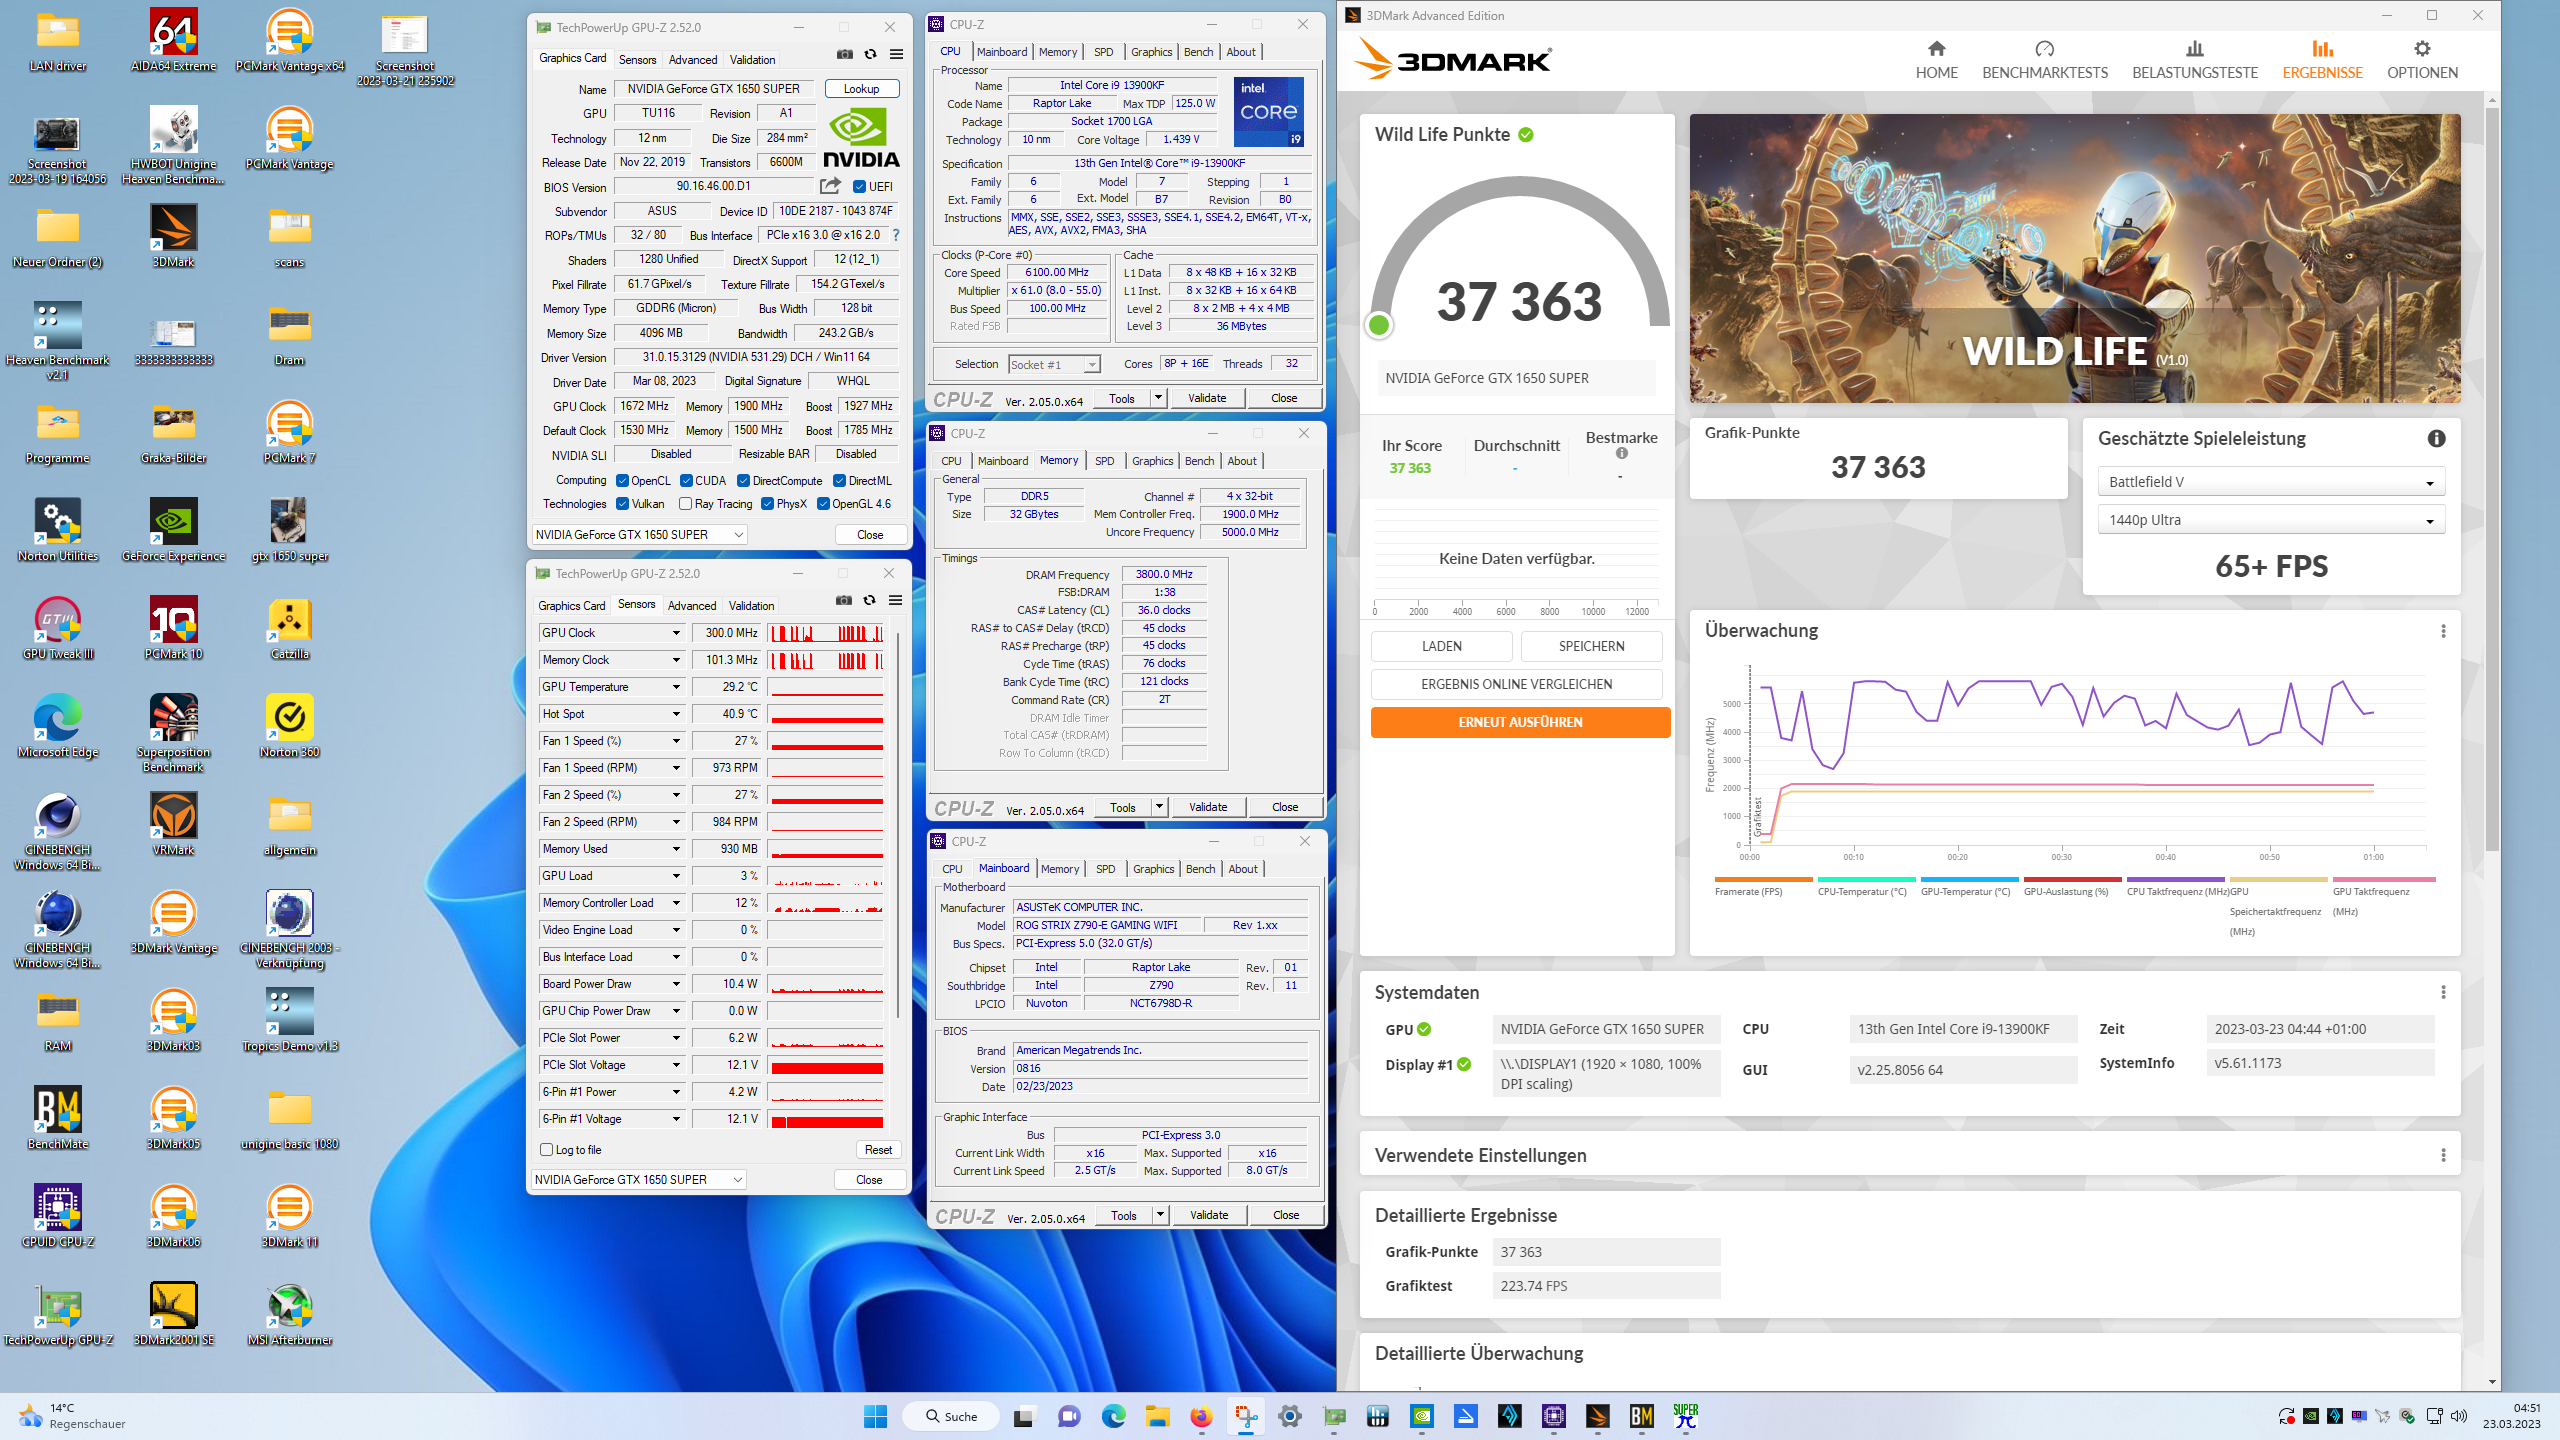Toggle Ray Tracing checkbox in GPU-Z
Screen dimensions: 2560x1440
pyautogui.click(x=685, y=504)
